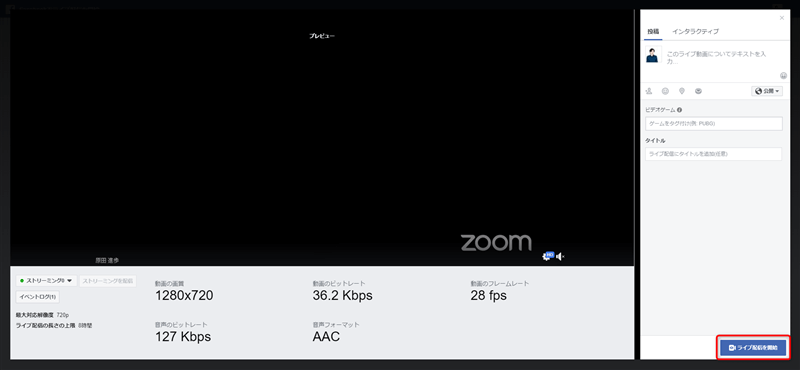Image resolution: width=800 pixels, height=370 pixels.
Task: Click the feeling/activity smiley icon
Action: point(665,91)
